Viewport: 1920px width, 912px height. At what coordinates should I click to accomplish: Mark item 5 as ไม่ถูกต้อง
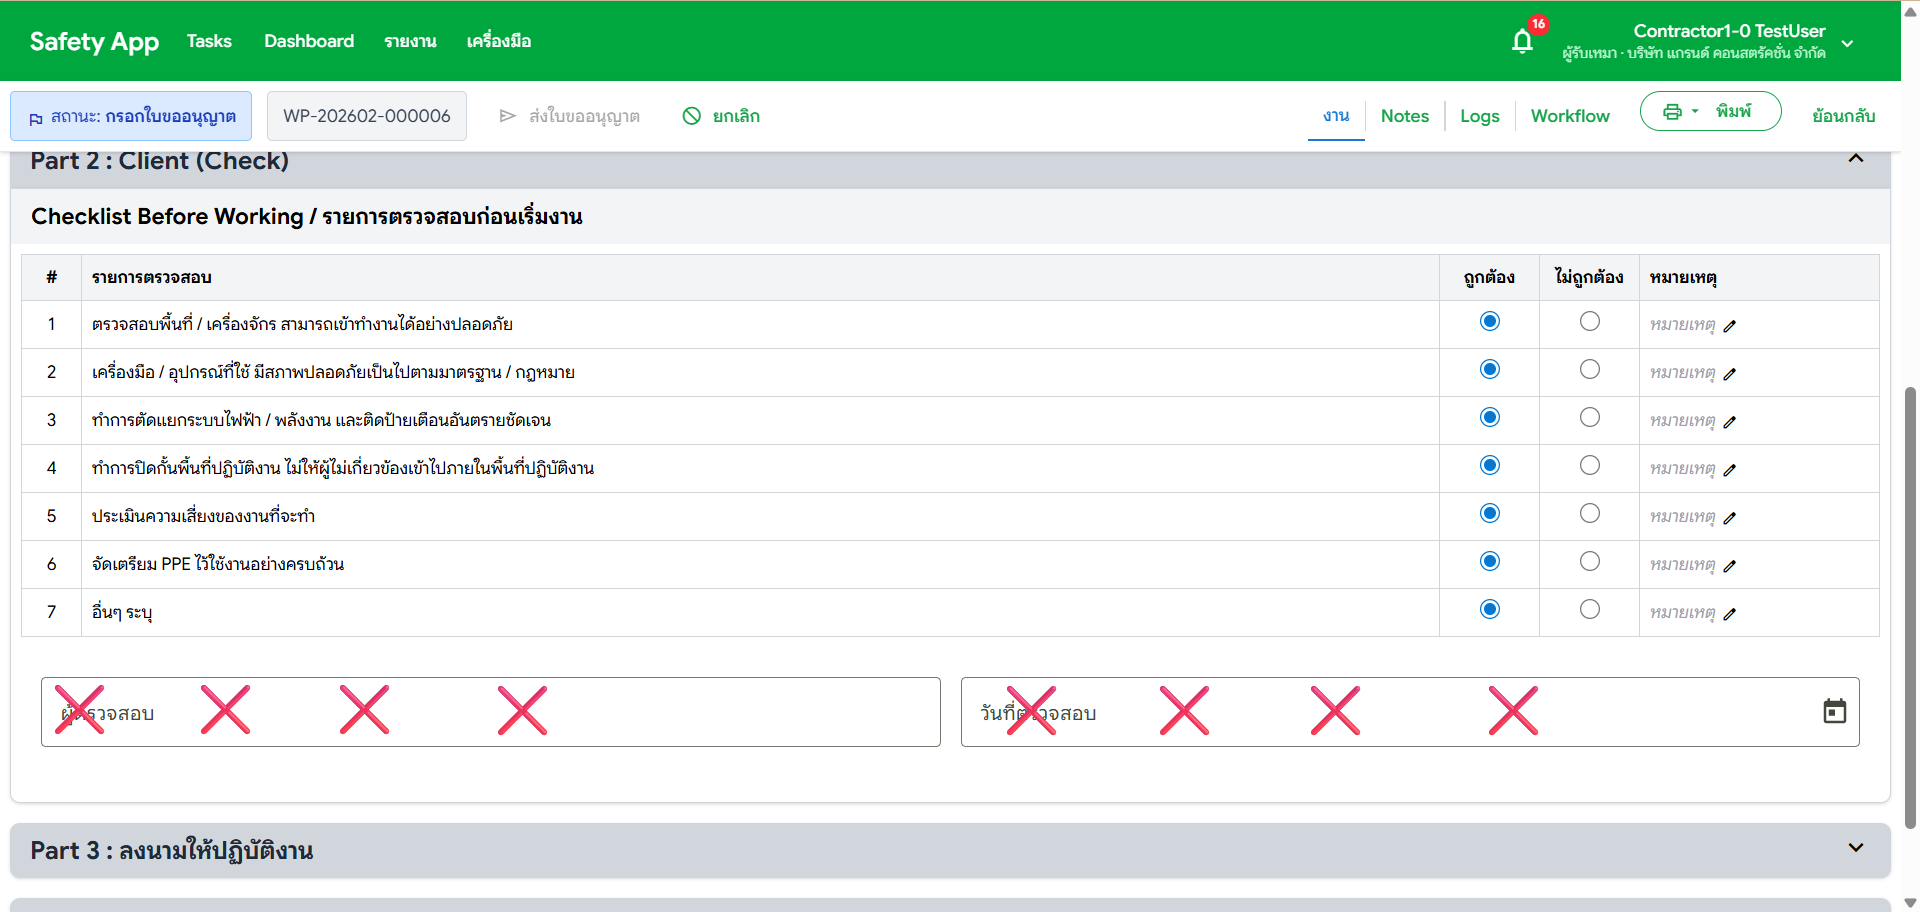click(x=1589, y=513)
